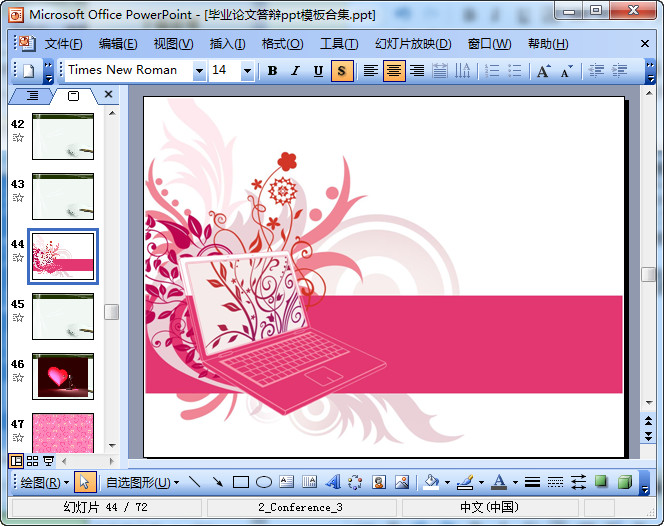Insert a horizontal text box

[287, 482]
